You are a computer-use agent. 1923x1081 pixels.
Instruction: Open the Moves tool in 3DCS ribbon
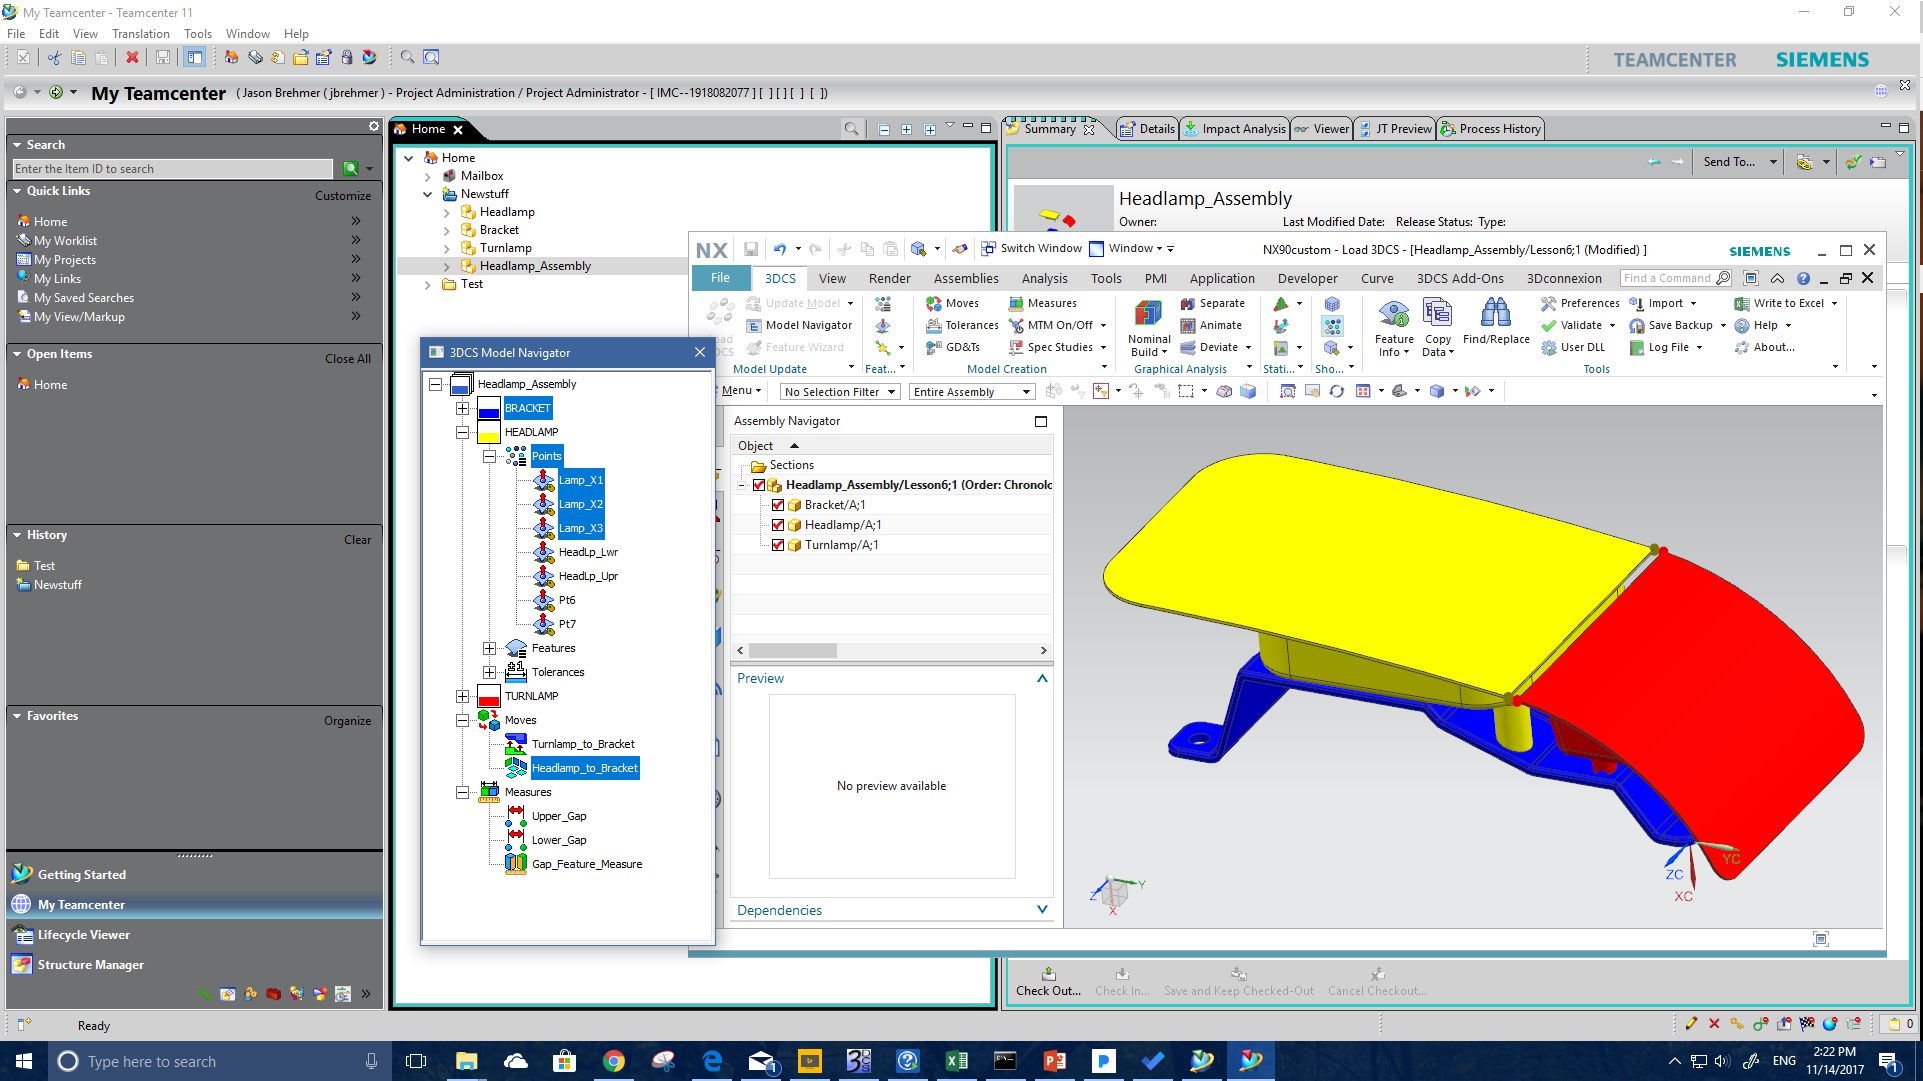(x=954, y=303)
